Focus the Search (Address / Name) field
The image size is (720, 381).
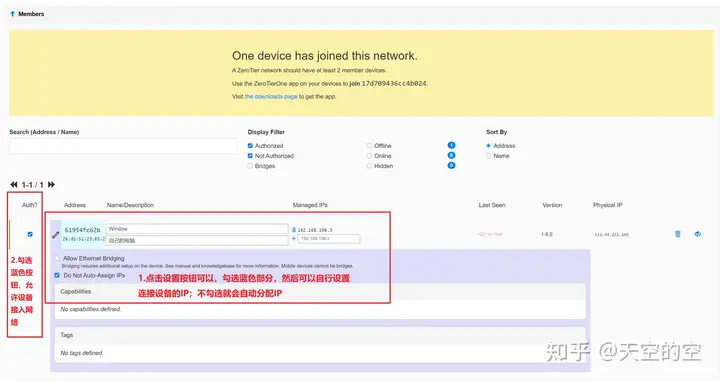[123, 146]
